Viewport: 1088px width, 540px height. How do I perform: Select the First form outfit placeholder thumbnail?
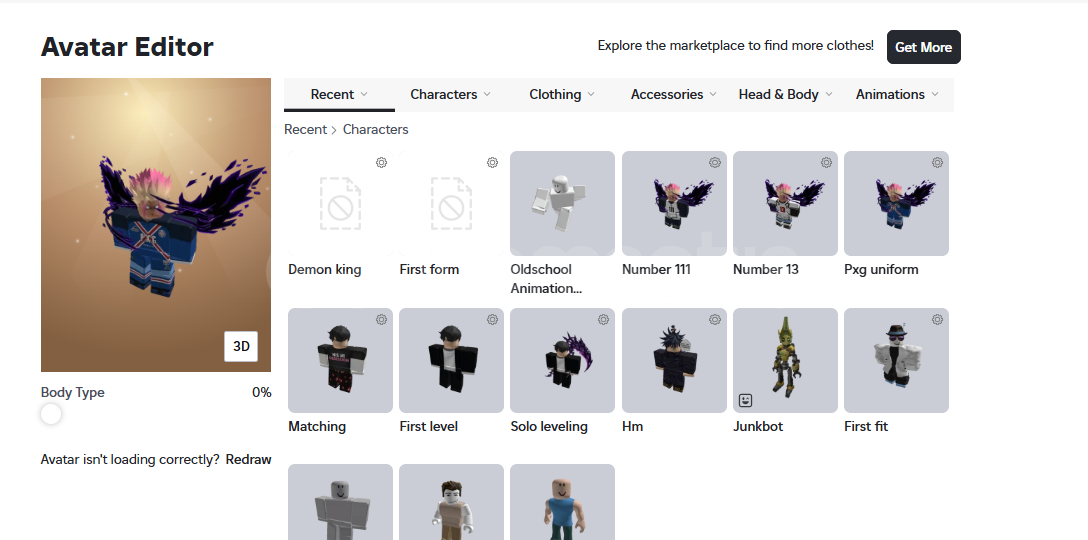pos(451,203)
